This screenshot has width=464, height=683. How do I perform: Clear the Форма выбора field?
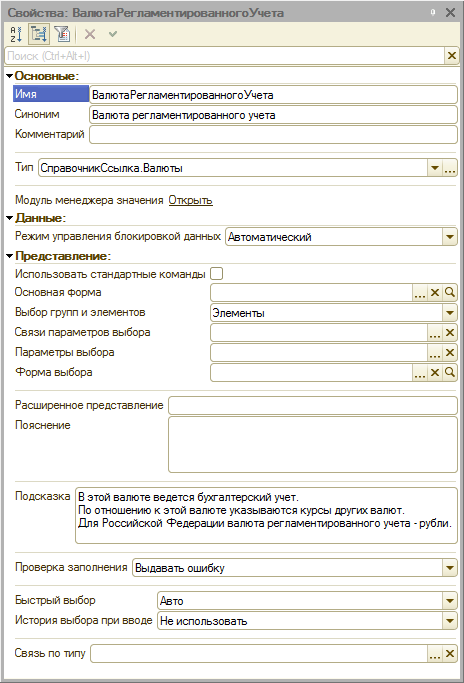[x=435, y=373]
